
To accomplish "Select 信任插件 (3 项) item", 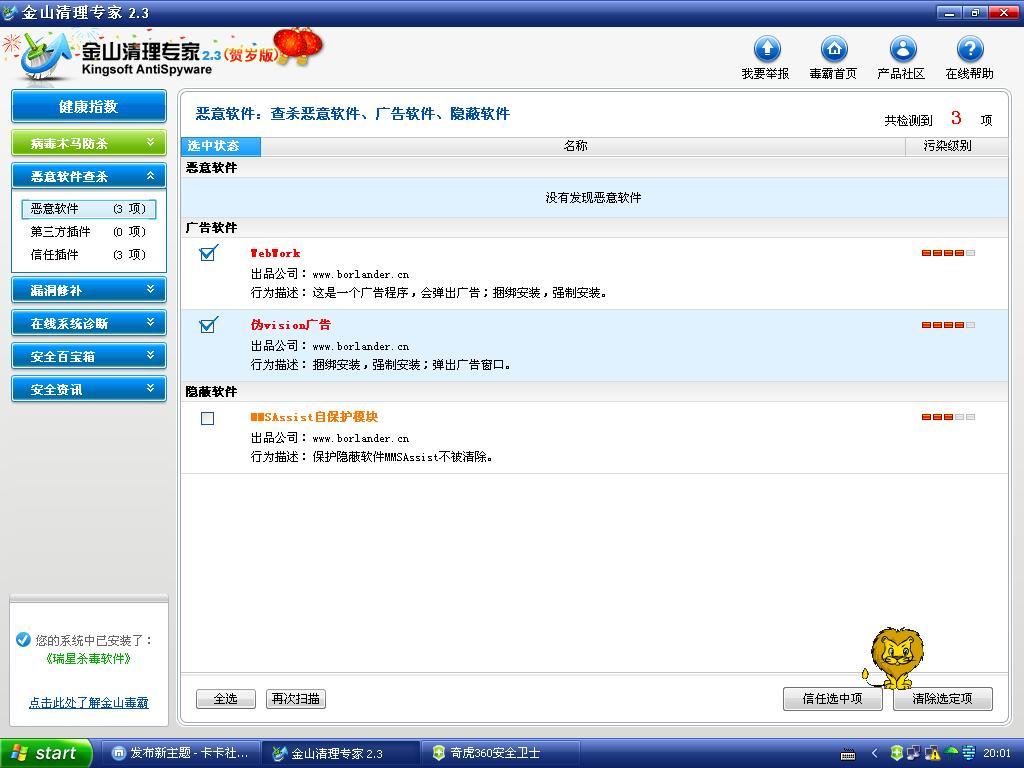I will click(89, 255).
